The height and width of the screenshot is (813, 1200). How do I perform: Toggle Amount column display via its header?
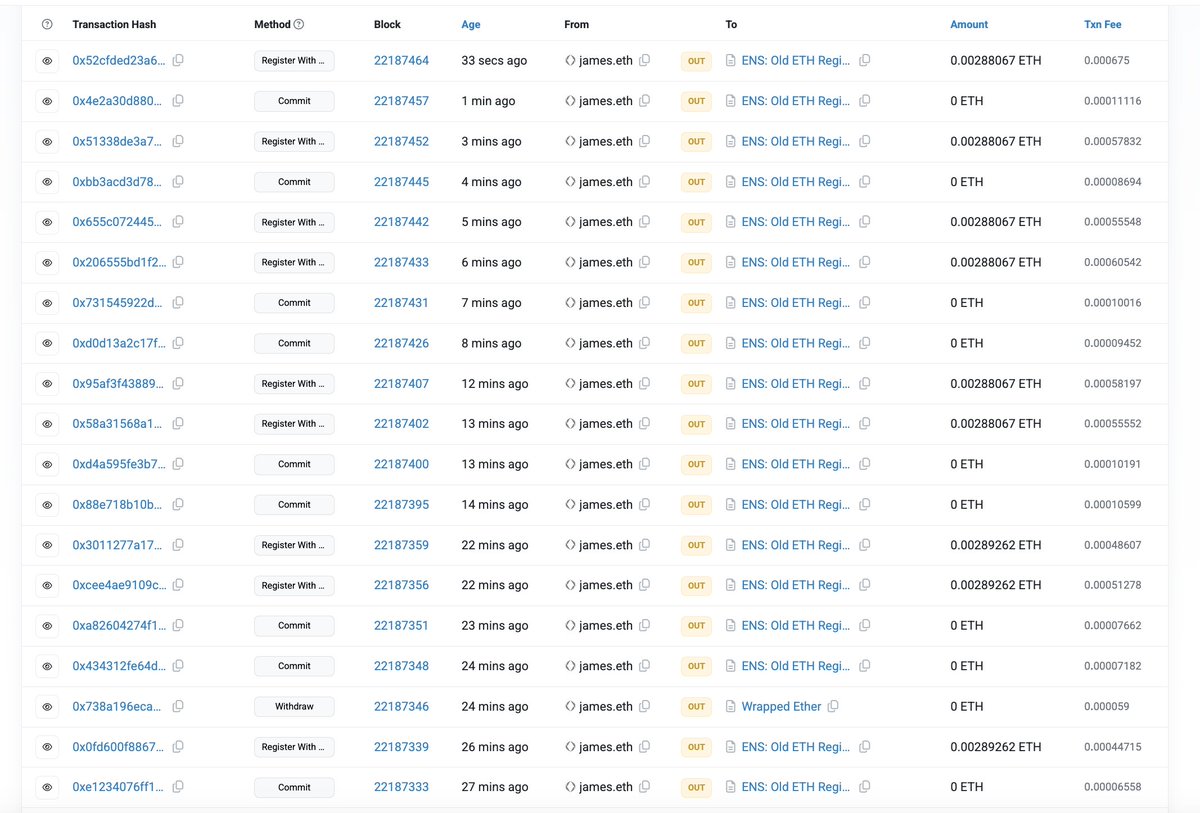968,23
